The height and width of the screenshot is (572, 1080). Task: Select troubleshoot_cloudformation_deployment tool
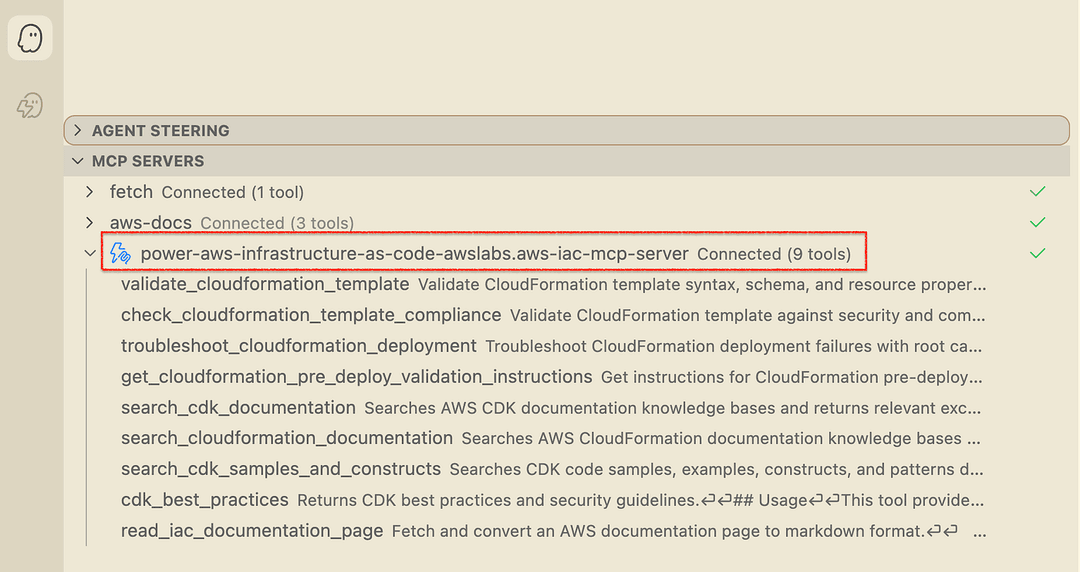[x=299, y=346]
